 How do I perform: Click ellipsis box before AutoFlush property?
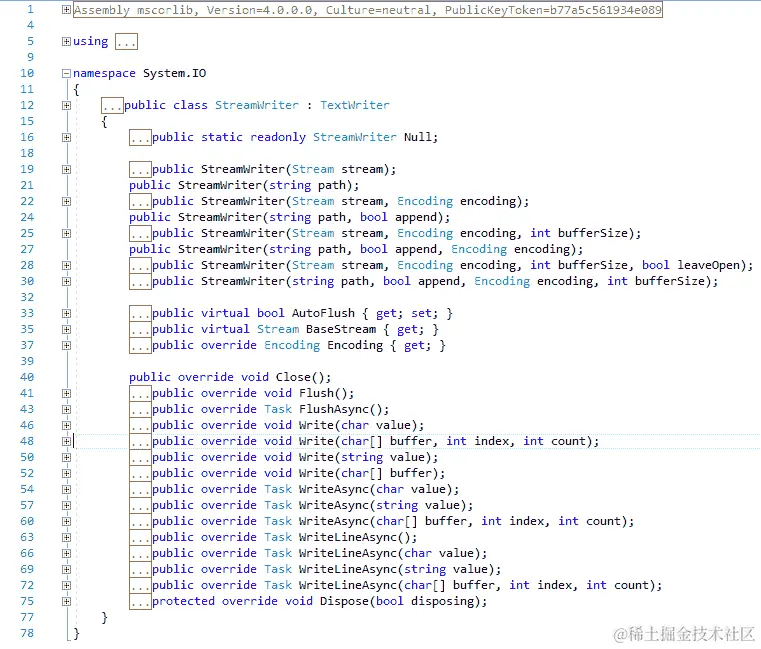[140, 314]
